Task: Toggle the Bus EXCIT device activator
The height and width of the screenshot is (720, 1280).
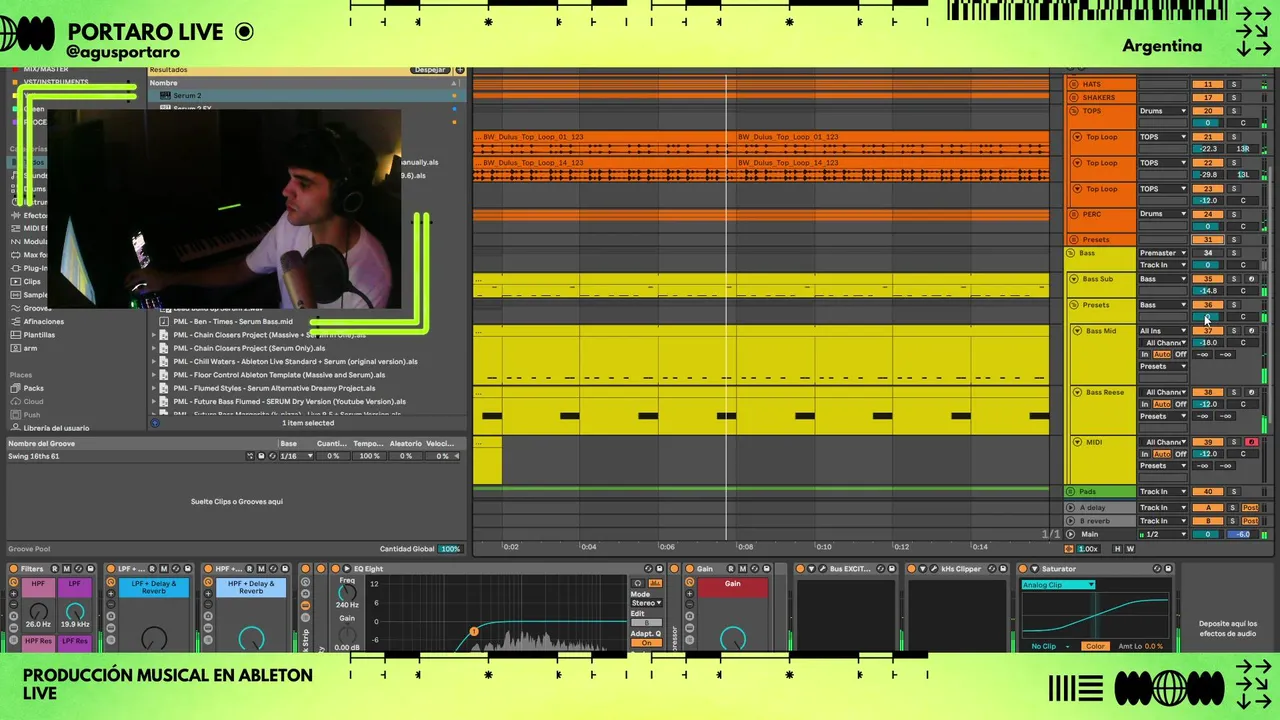Action: click(800, 569)
